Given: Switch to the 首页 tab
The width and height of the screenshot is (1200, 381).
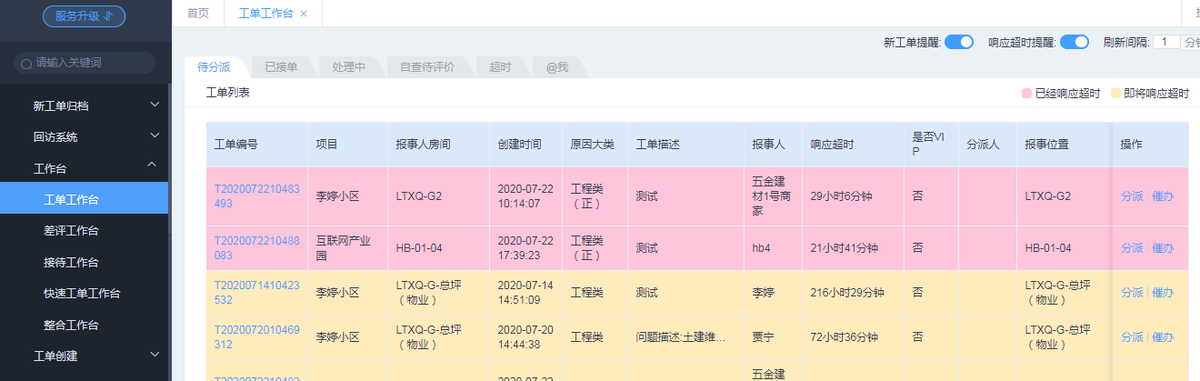Looking at the screenshot, I should (x=198, y=13).
